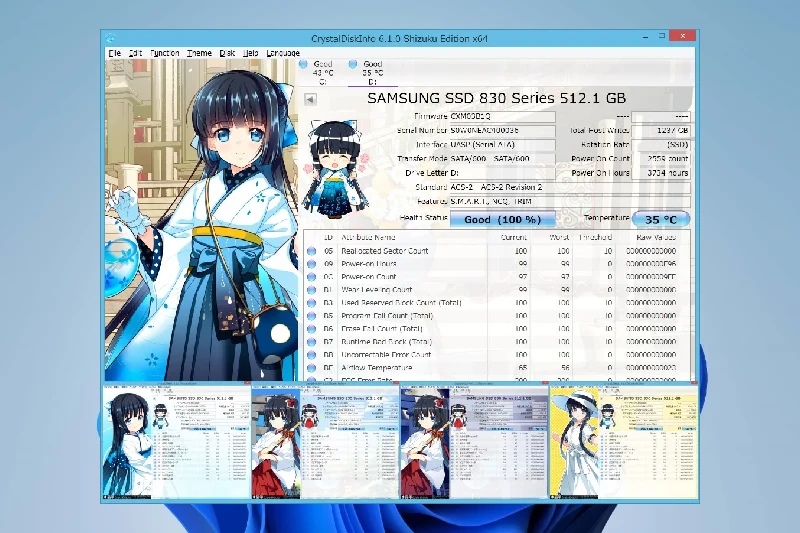Select the Wear Leveling Count attribute name
This screenshot has height=533, width=800.
[377, 290]
